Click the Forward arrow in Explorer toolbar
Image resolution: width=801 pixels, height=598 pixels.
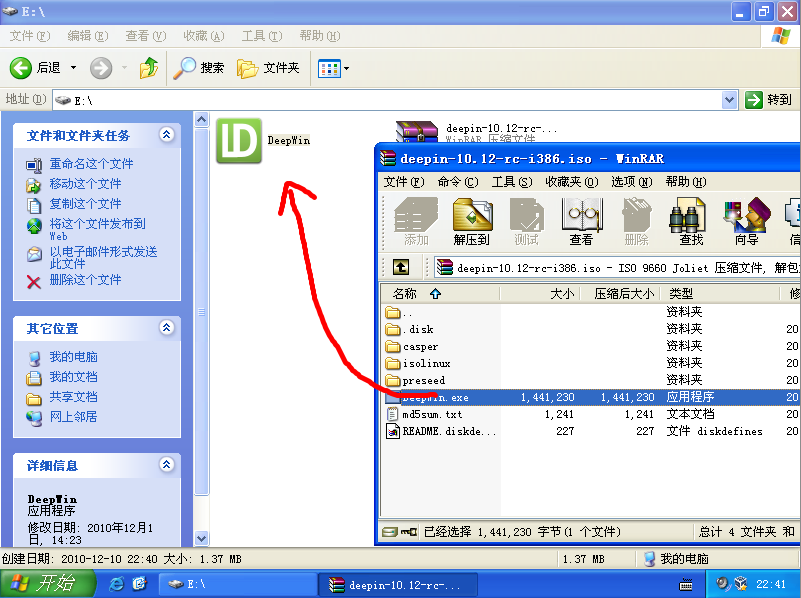[101, 67]
